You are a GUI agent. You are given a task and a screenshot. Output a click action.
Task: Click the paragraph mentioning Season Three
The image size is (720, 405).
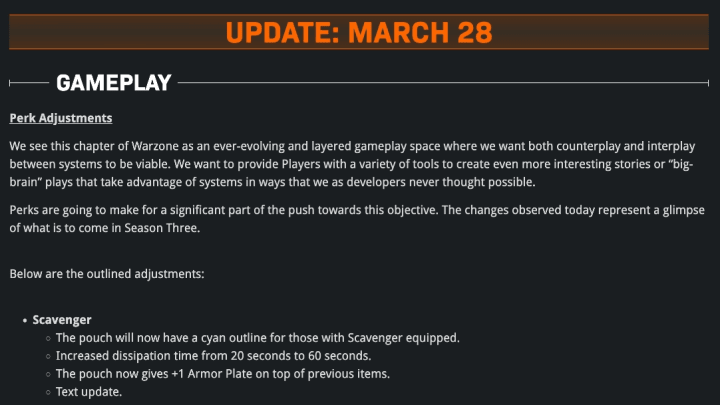click(357, 219)
